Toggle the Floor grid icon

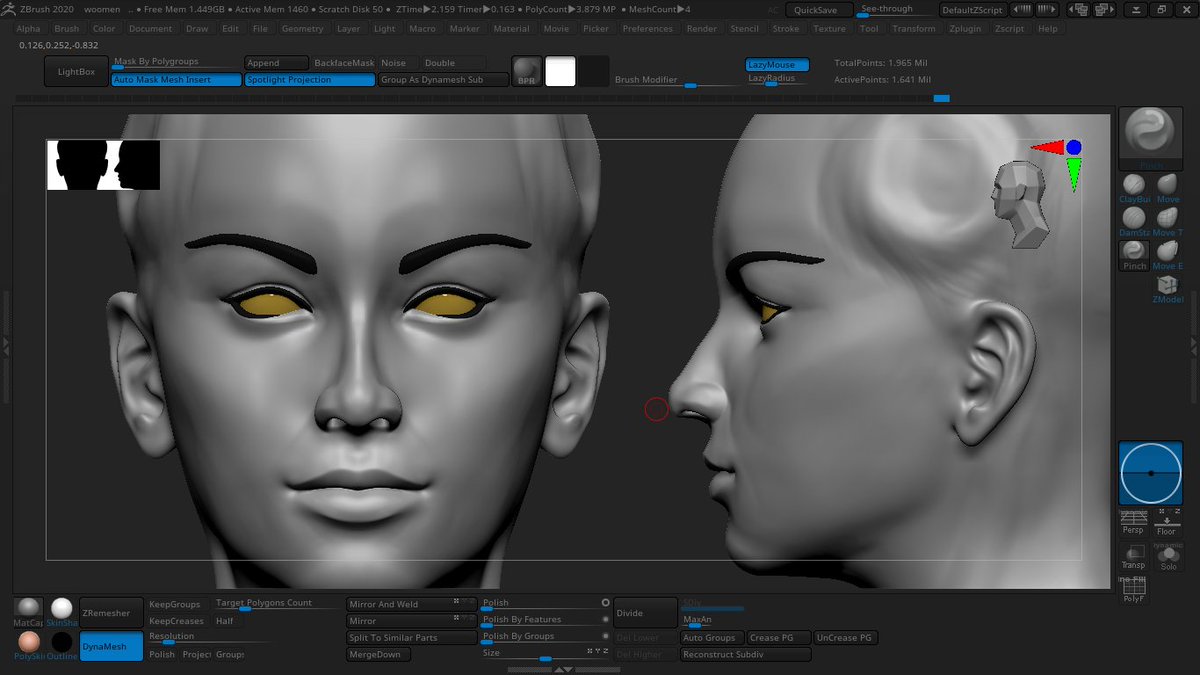(x=1167, y=522)
